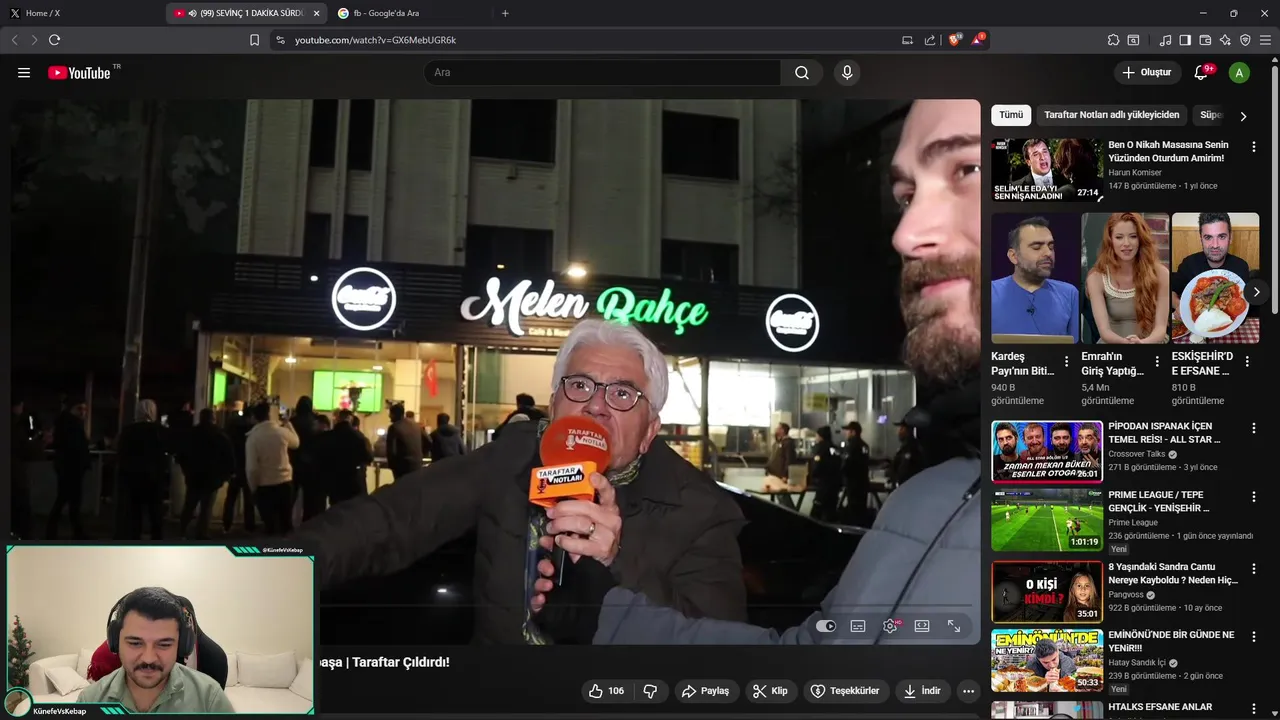The image size is (1280, 720).
Task: Close the YouTube SEVİNÇ tab
Action: tap(316, 13)
